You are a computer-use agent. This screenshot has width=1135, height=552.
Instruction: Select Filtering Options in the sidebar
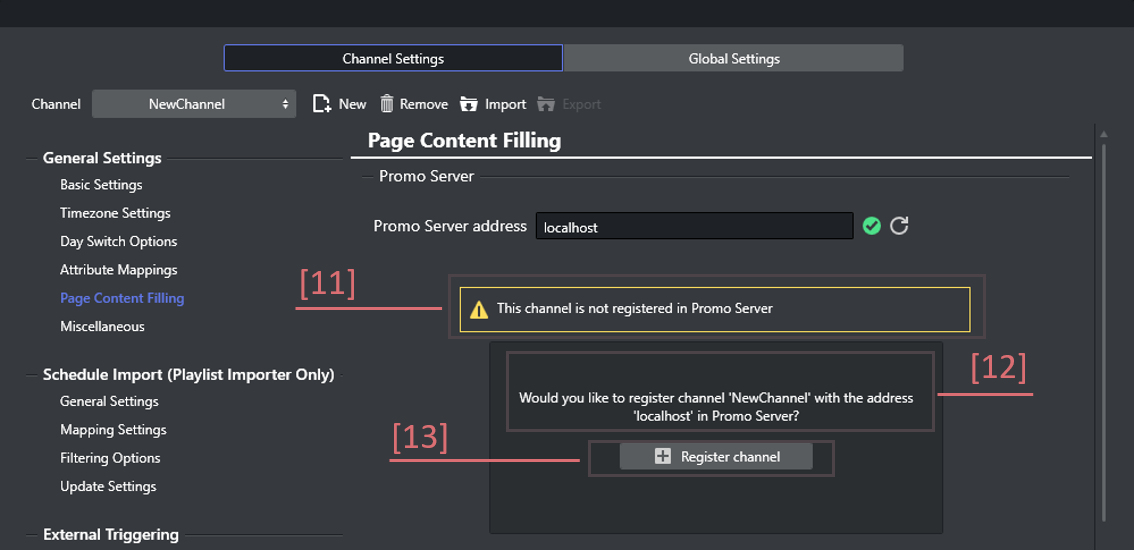(110, 458)
